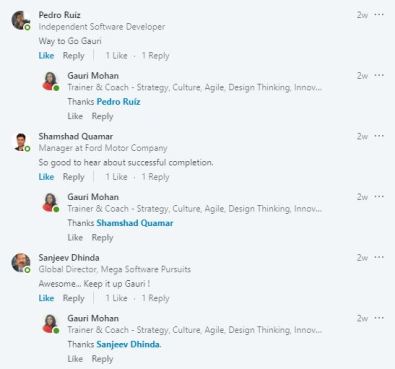Like Gauri's "Thanks Pedro Ruiz" reply
This screenshot has height=369, width=395.
pos(75,116)
